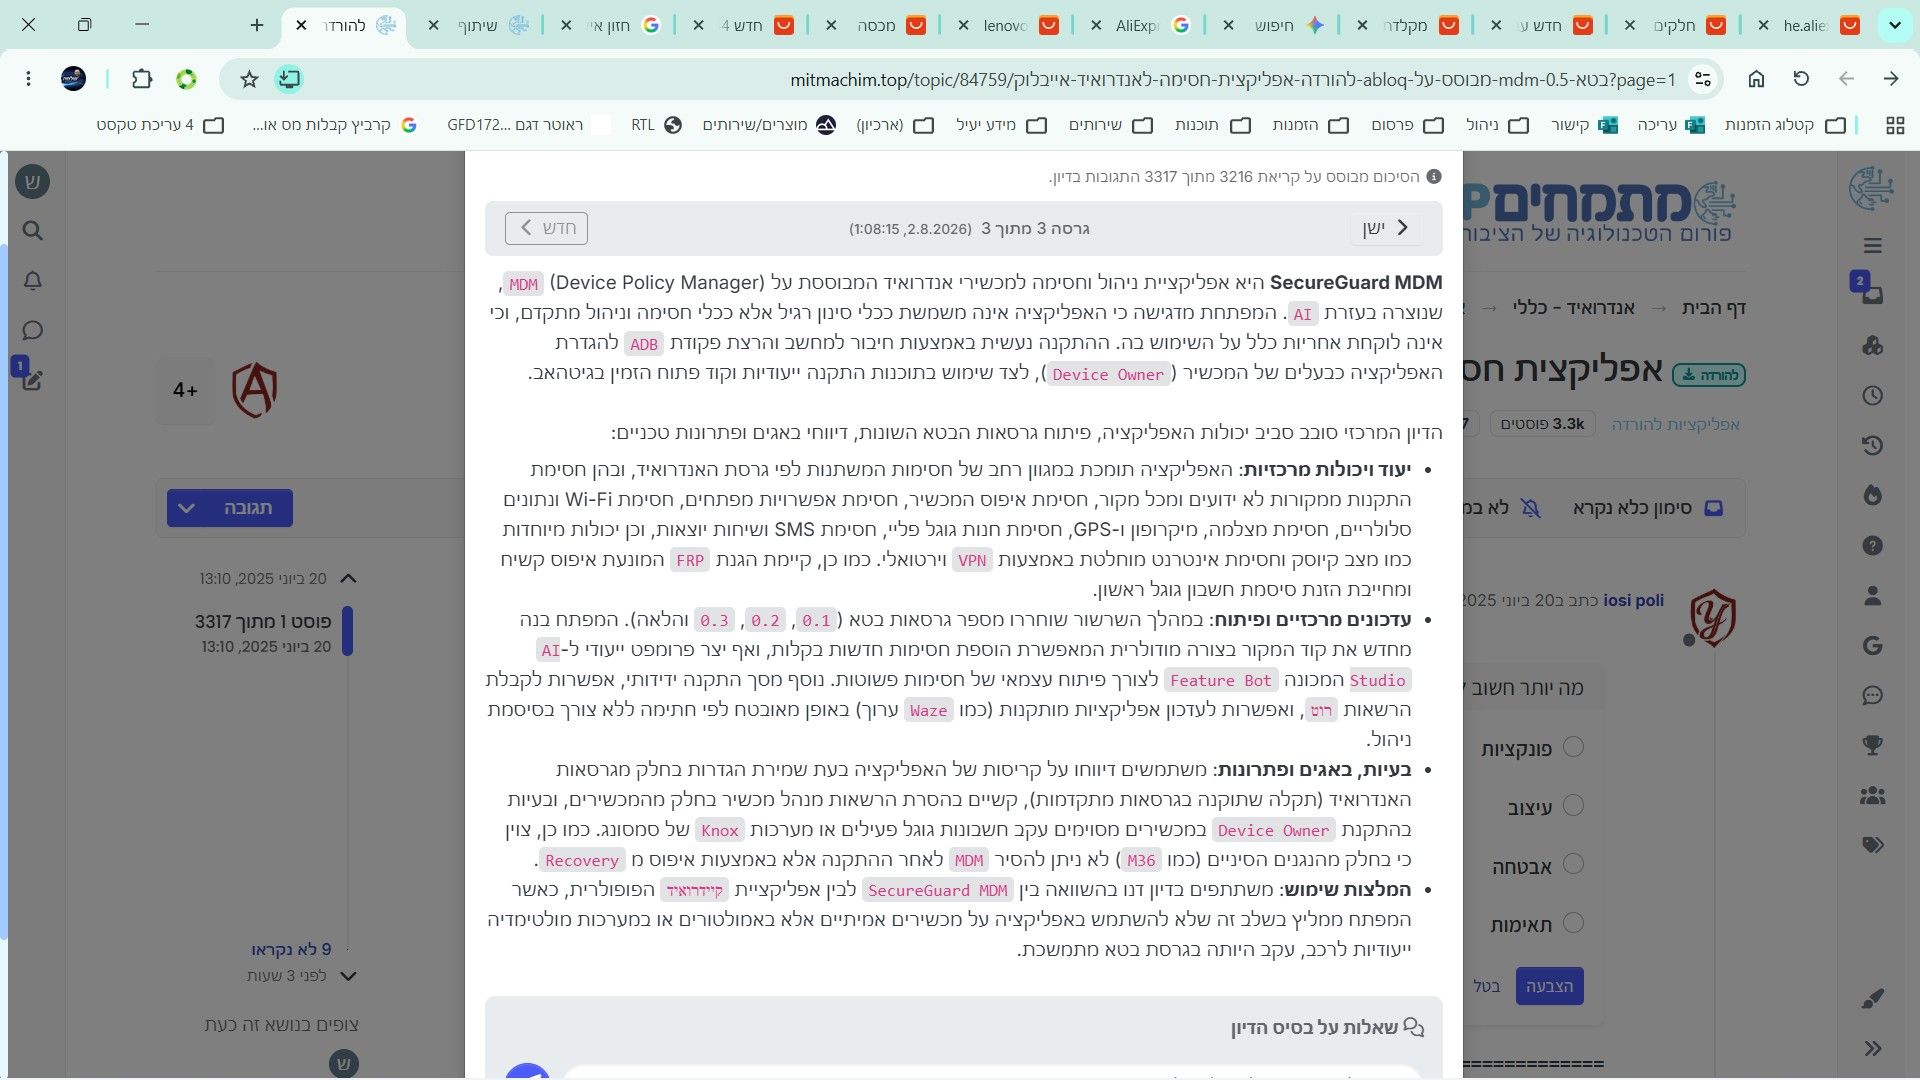This screenshot has height=1080, width=1920.
Task: Open the single user icon in right sidebar
Action: (1873, 596)
